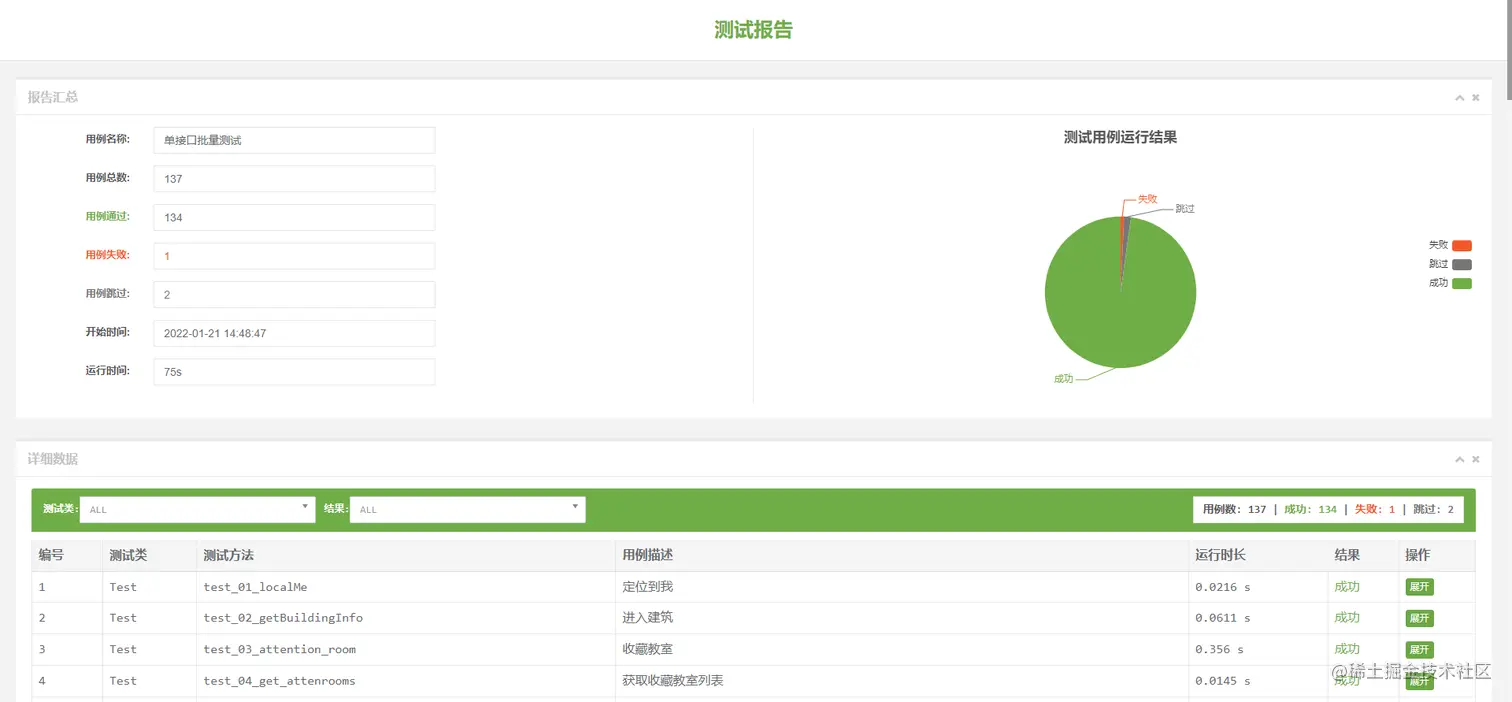The image size is (1512, 702).
Task: Click description cell 收藏教室
Action: coord(901,650)
